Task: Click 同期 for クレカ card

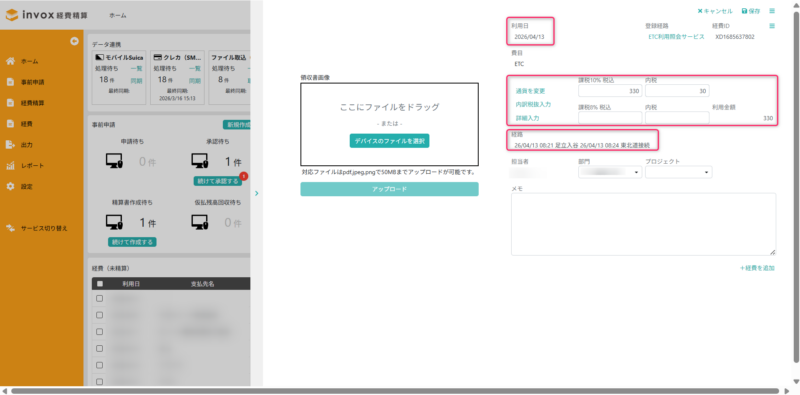Action: 195,81
